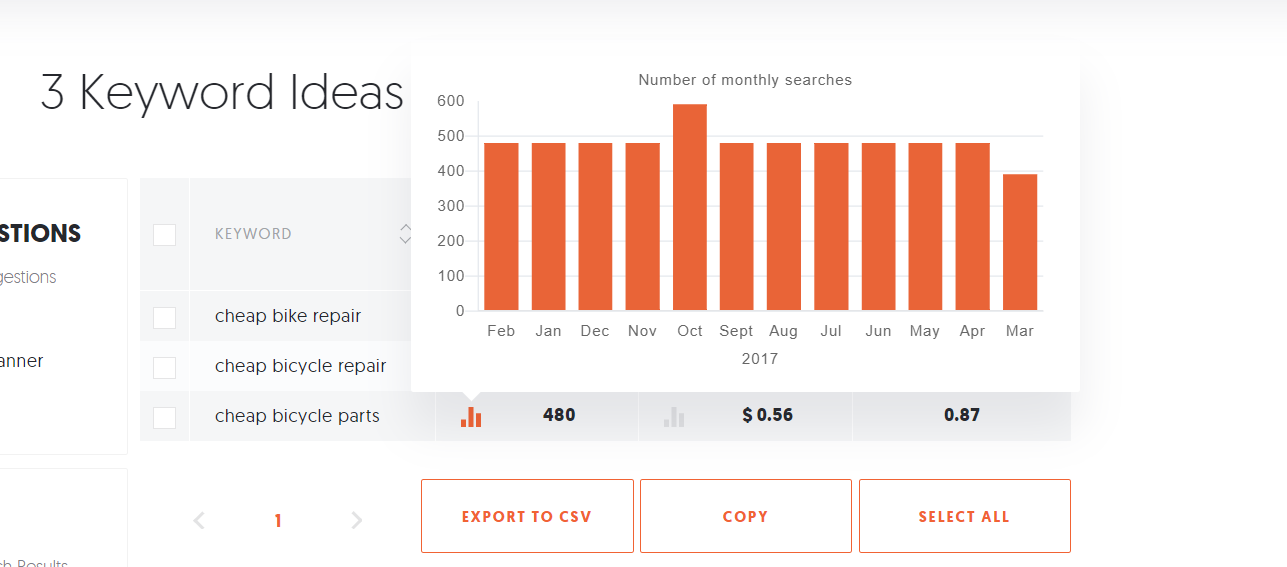
Task: Sort the Keyword column
Action: point(405,234)
